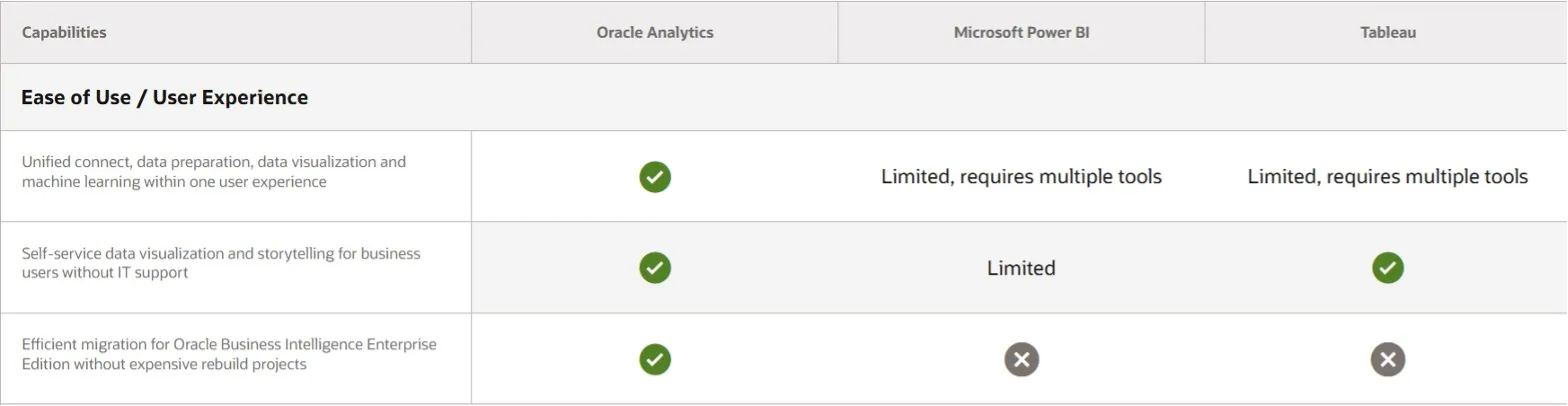Click Tableau 'Limited, requires multiple tools' cell
Image resolution: width=1568 pixels, height=406 pixels.
[x=1387, y=177]
